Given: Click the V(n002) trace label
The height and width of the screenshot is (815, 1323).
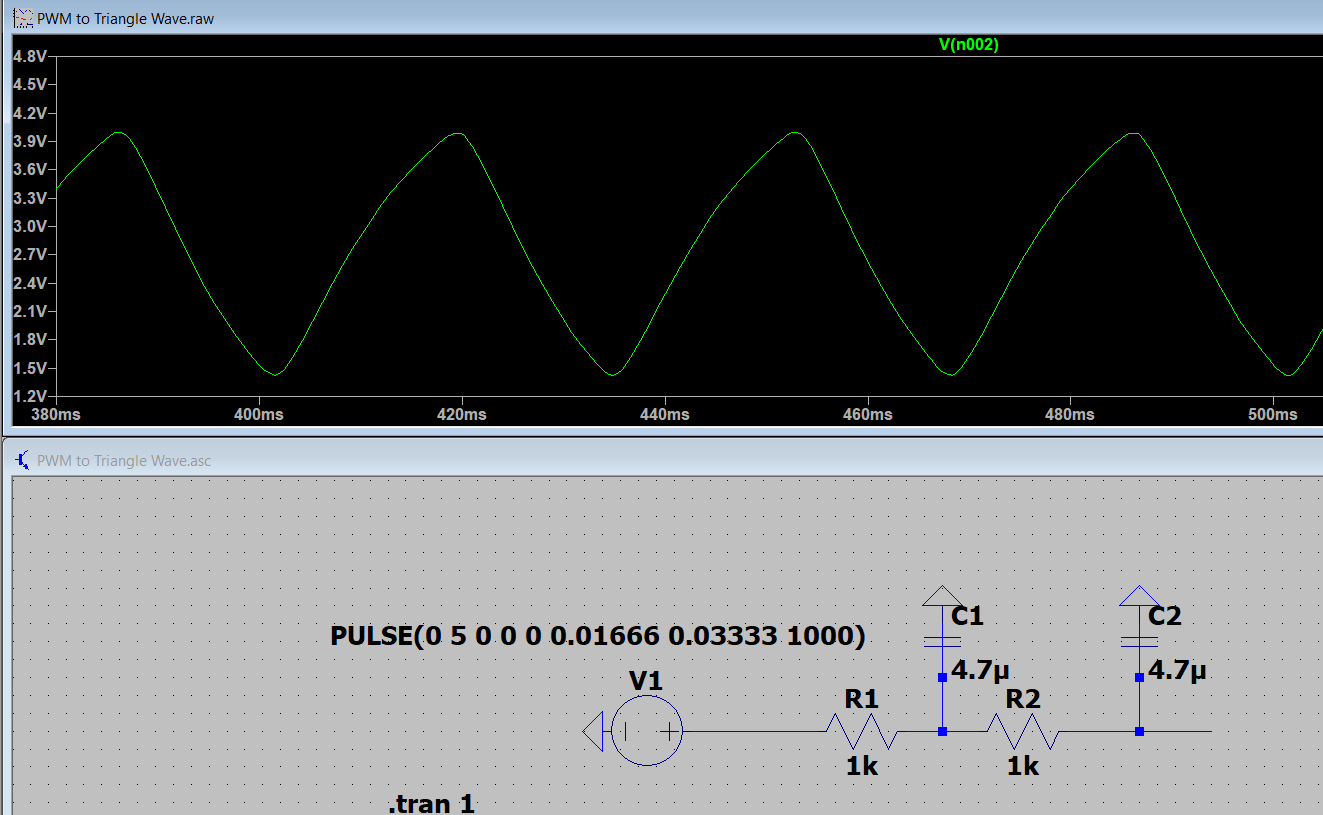Looking at the screenshot, I should coord(968,44).
